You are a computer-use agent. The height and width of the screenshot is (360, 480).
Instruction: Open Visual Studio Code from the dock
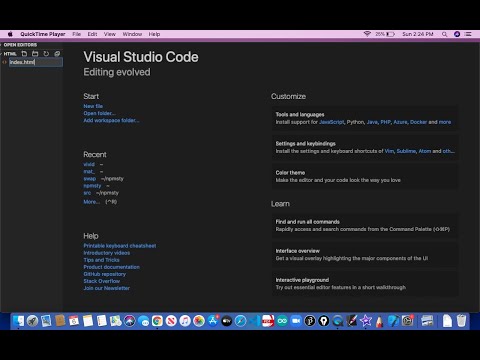254,321
